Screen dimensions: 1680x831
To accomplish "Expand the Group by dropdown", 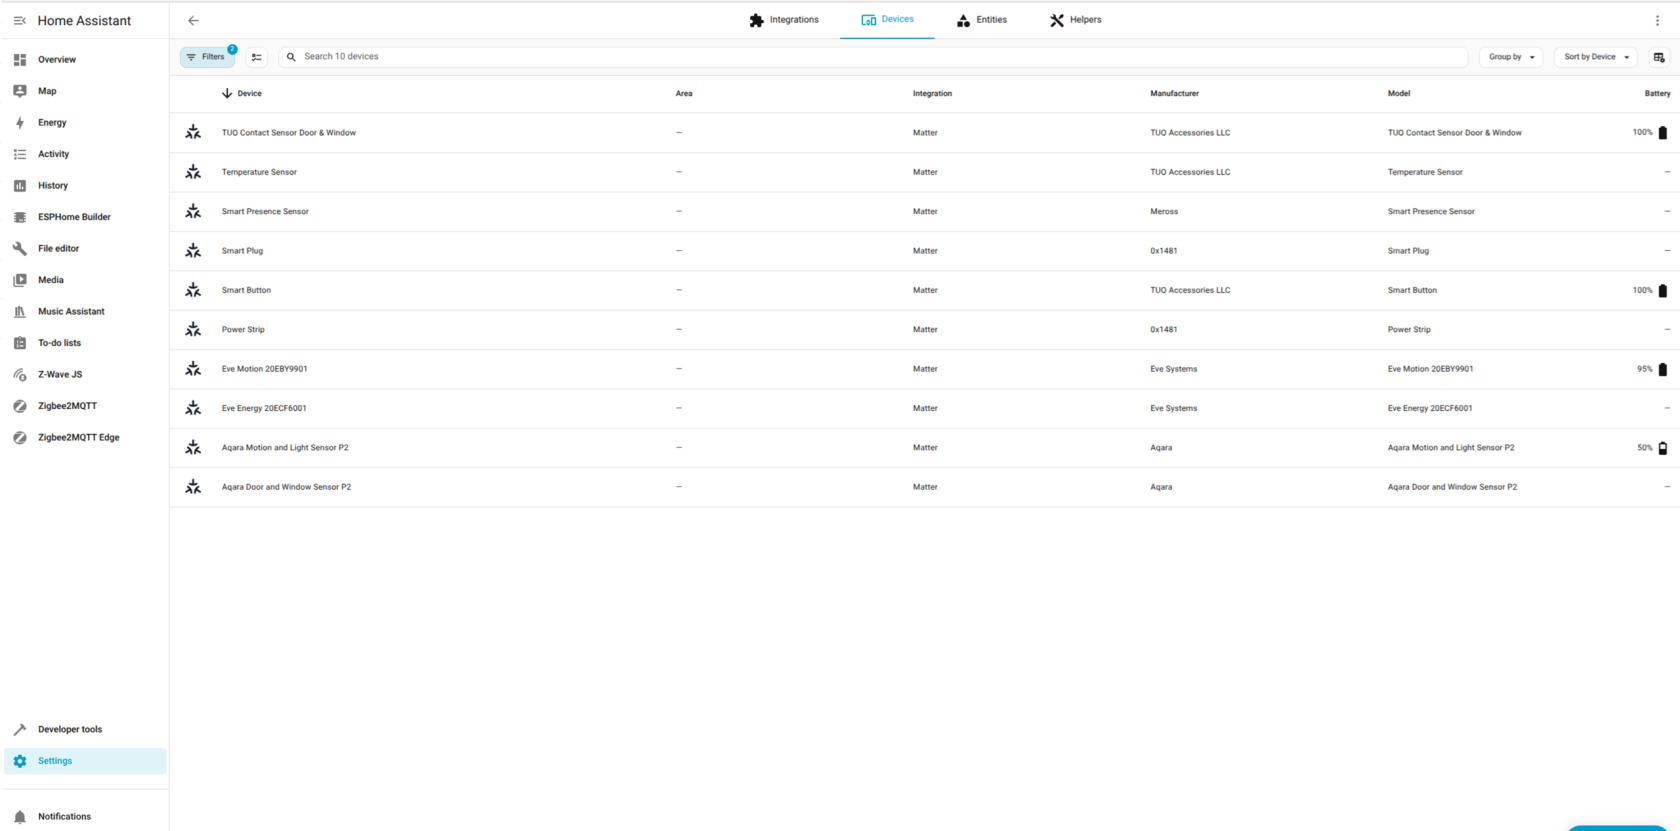I will pyautogui.click(x=1510, y=57).
